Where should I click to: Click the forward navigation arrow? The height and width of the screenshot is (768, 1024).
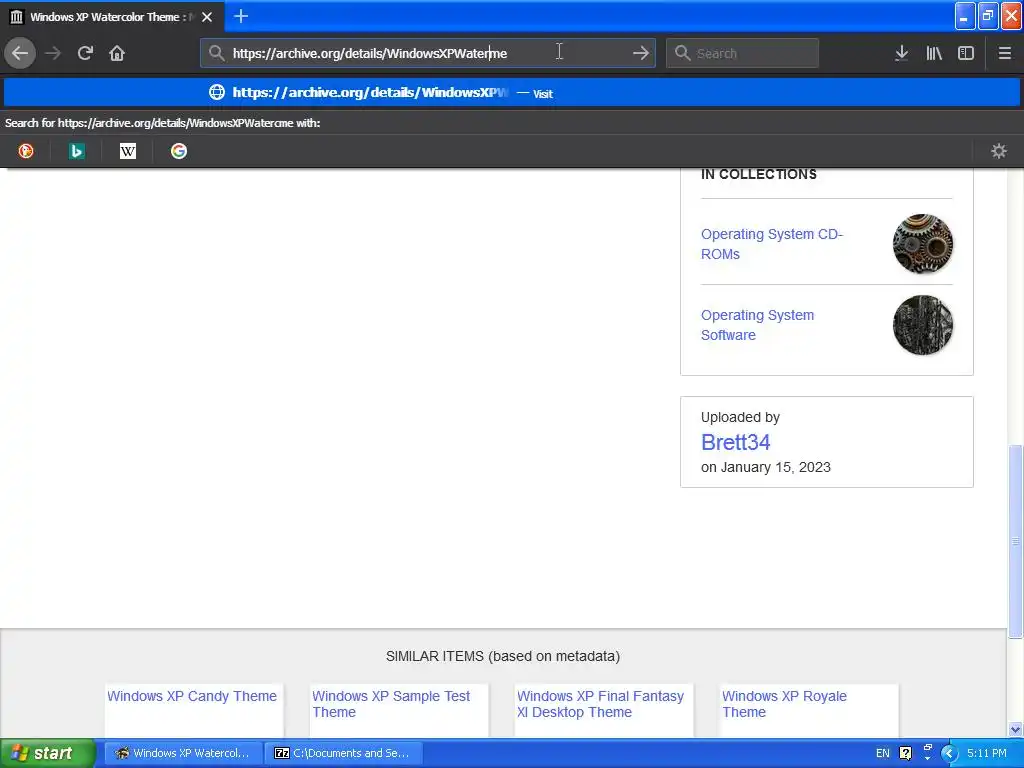pos(53,53)
